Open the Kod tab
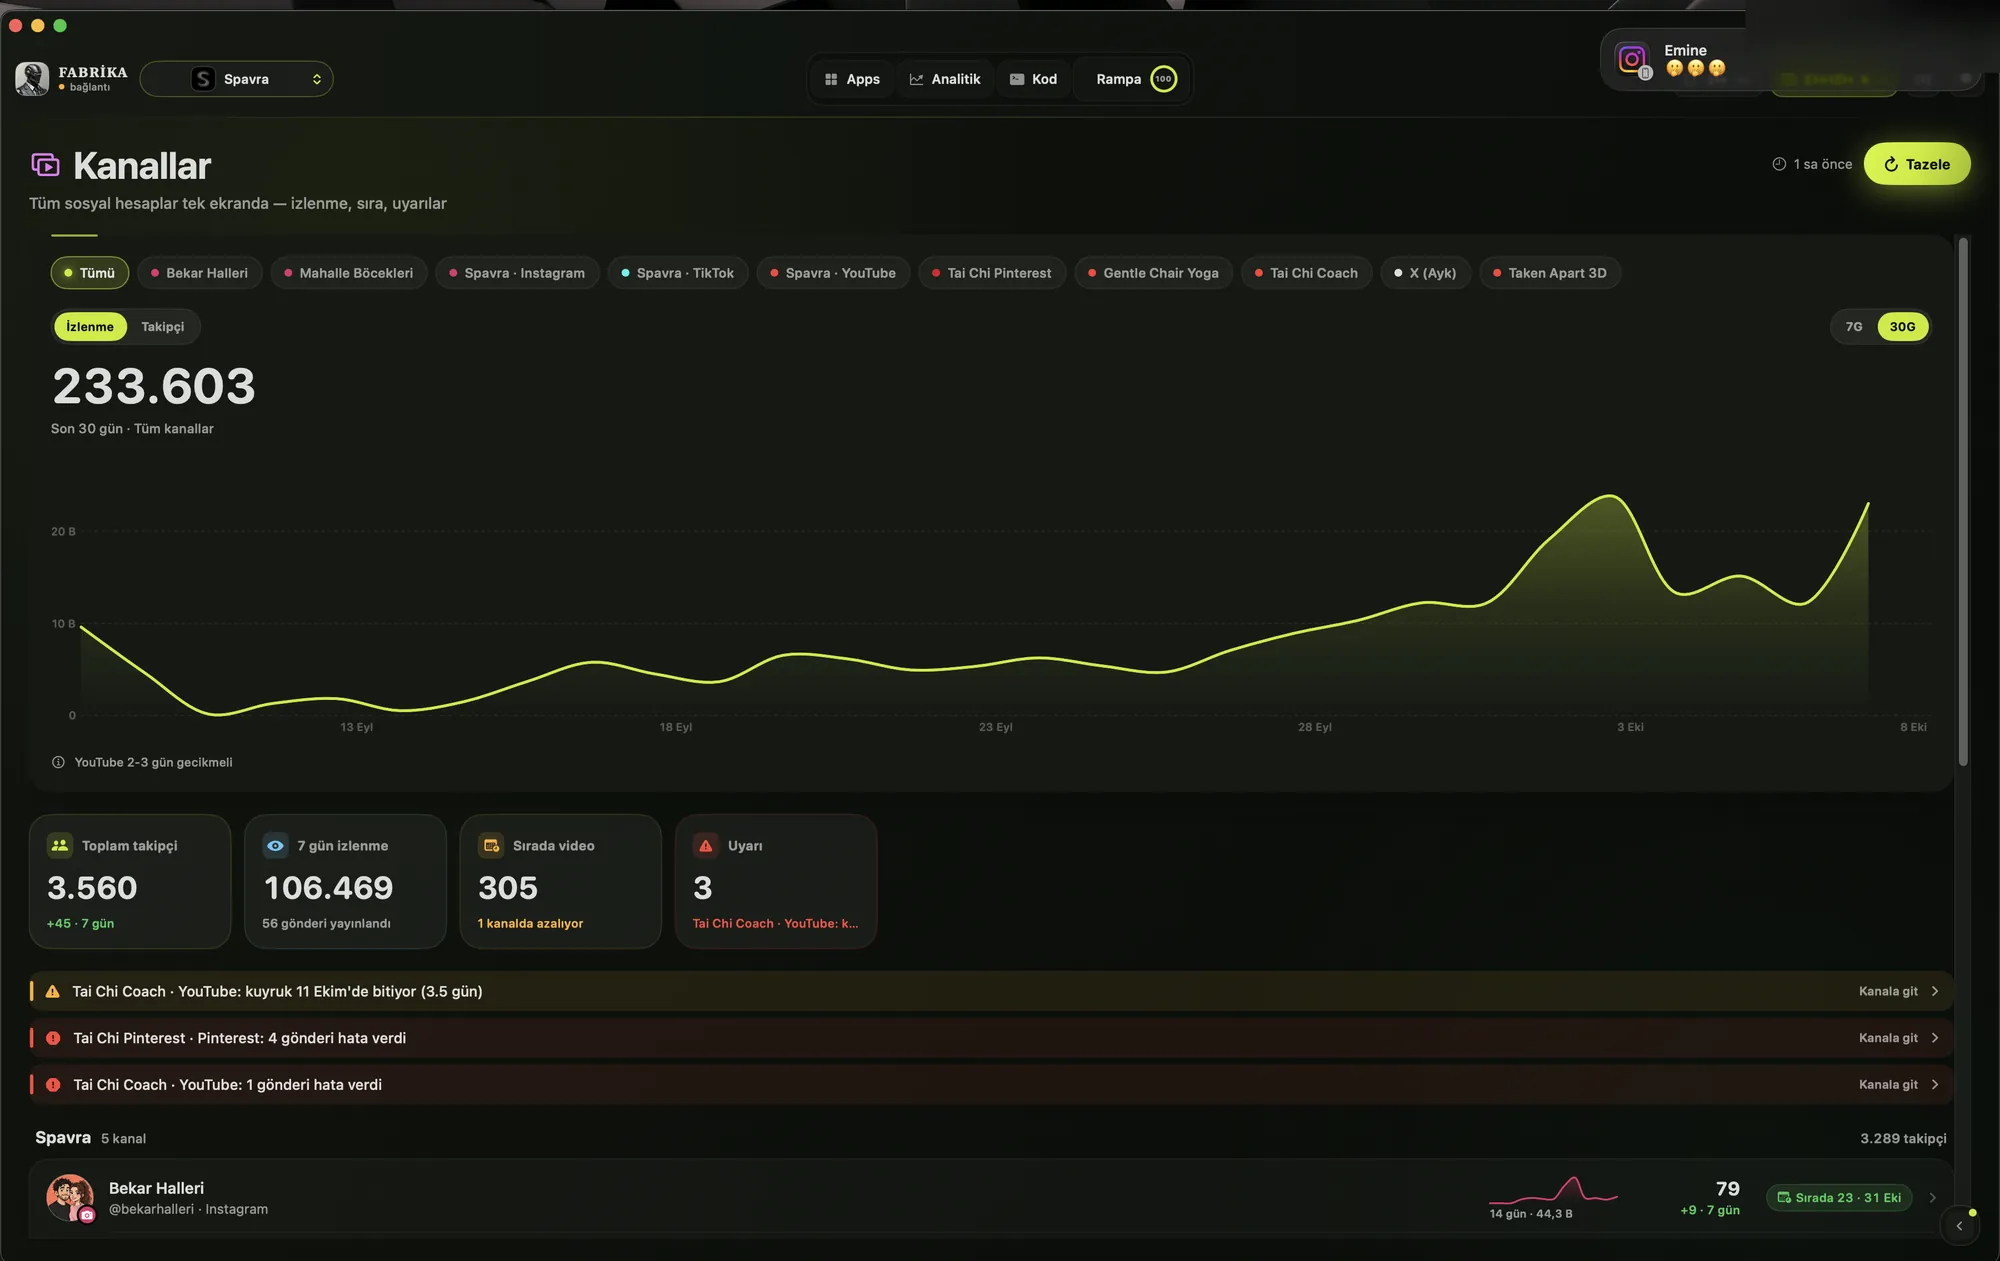The image size is (2000, 1261). click(x=1033, y=79)
